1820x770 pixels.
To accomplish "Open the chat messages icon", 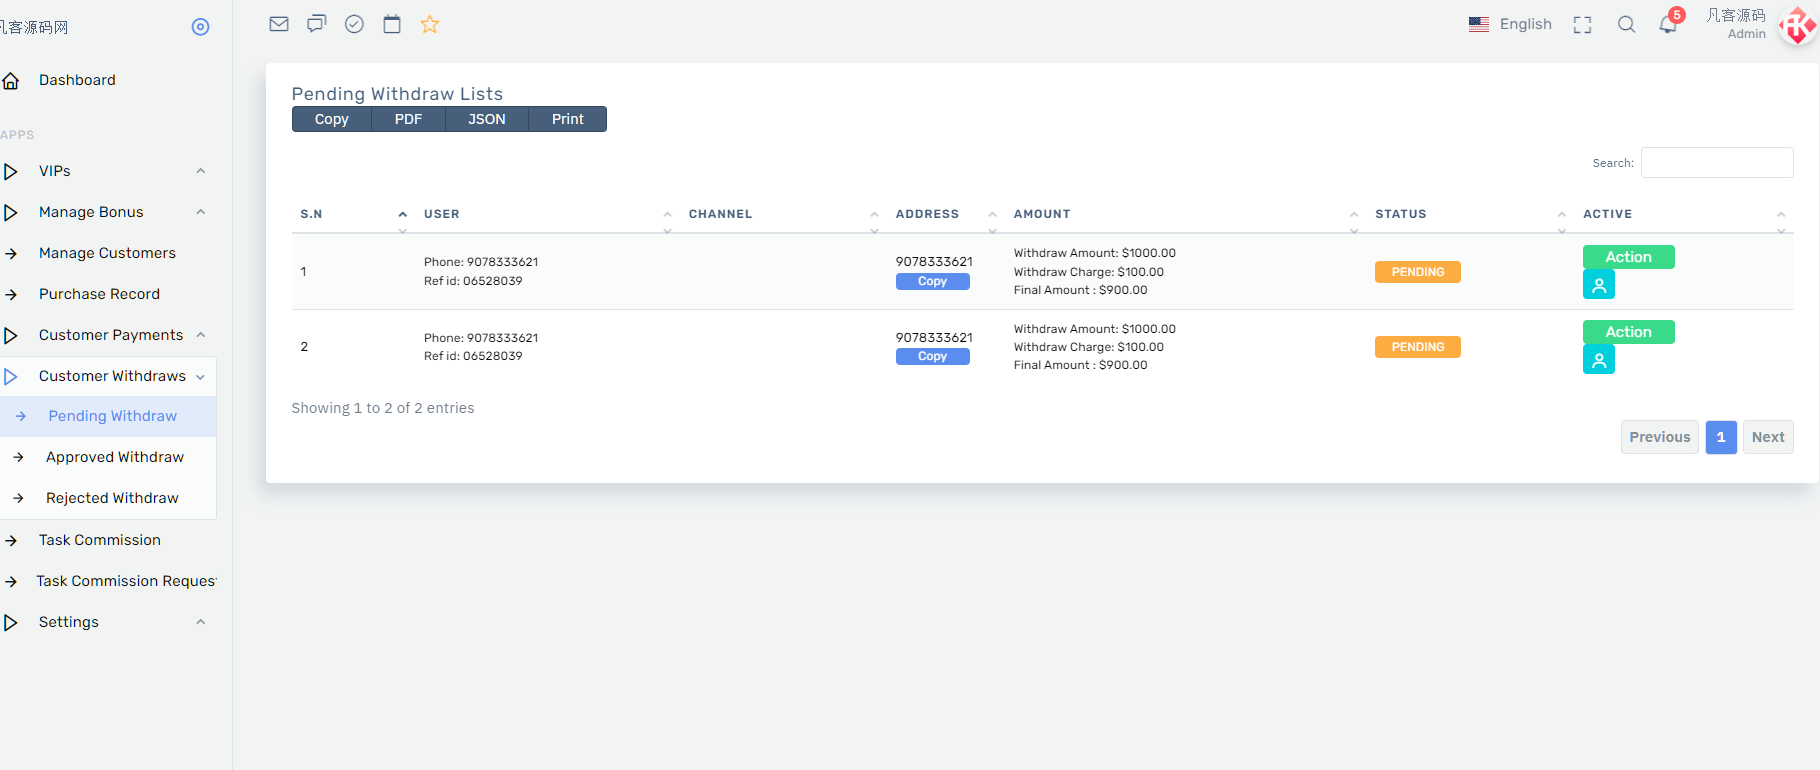I will (x=317, y=24).
